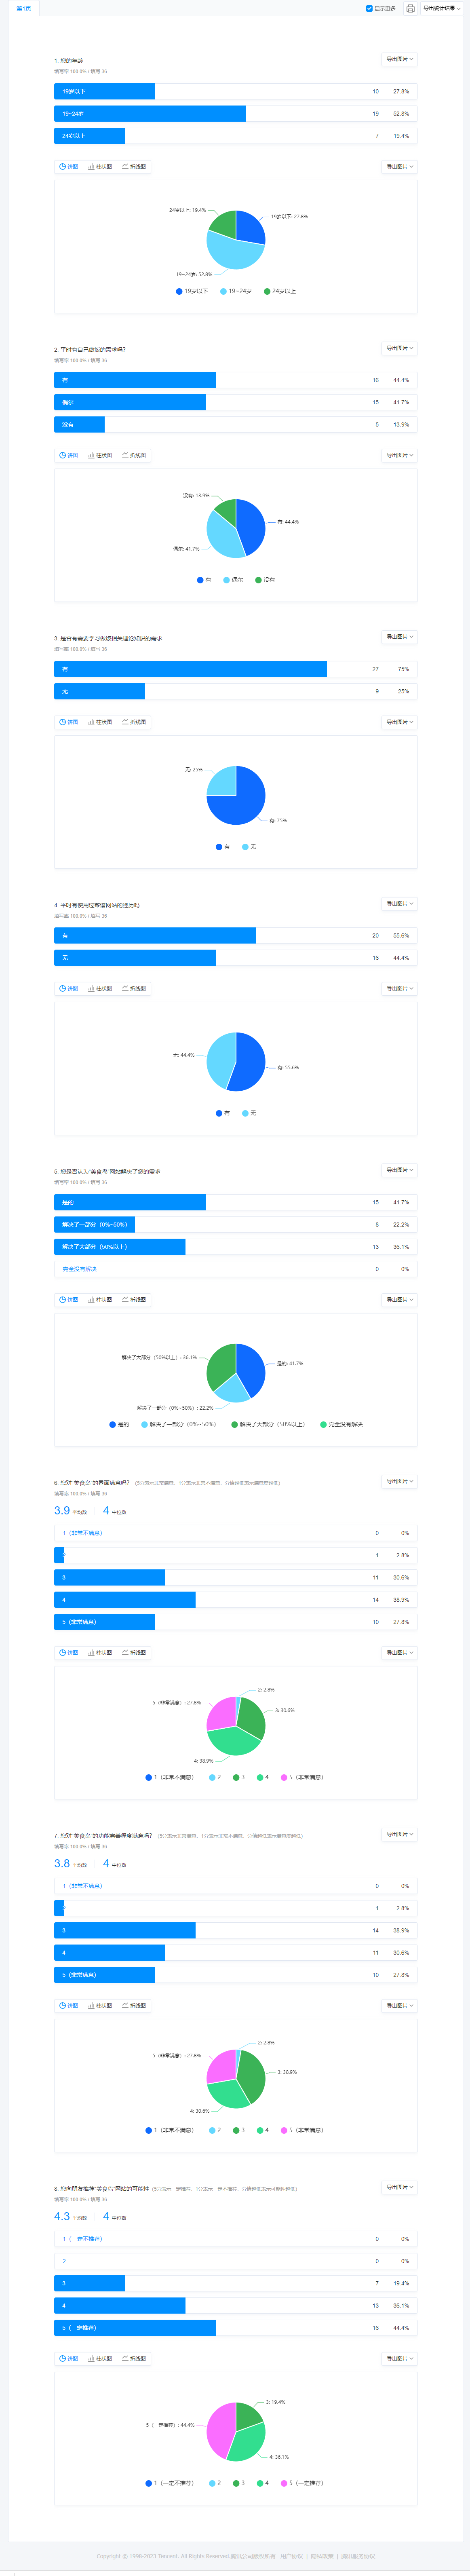Open the 腾讯服务协议 footer link
The image size is (470, 2576).
click(x=358, y=2556)
